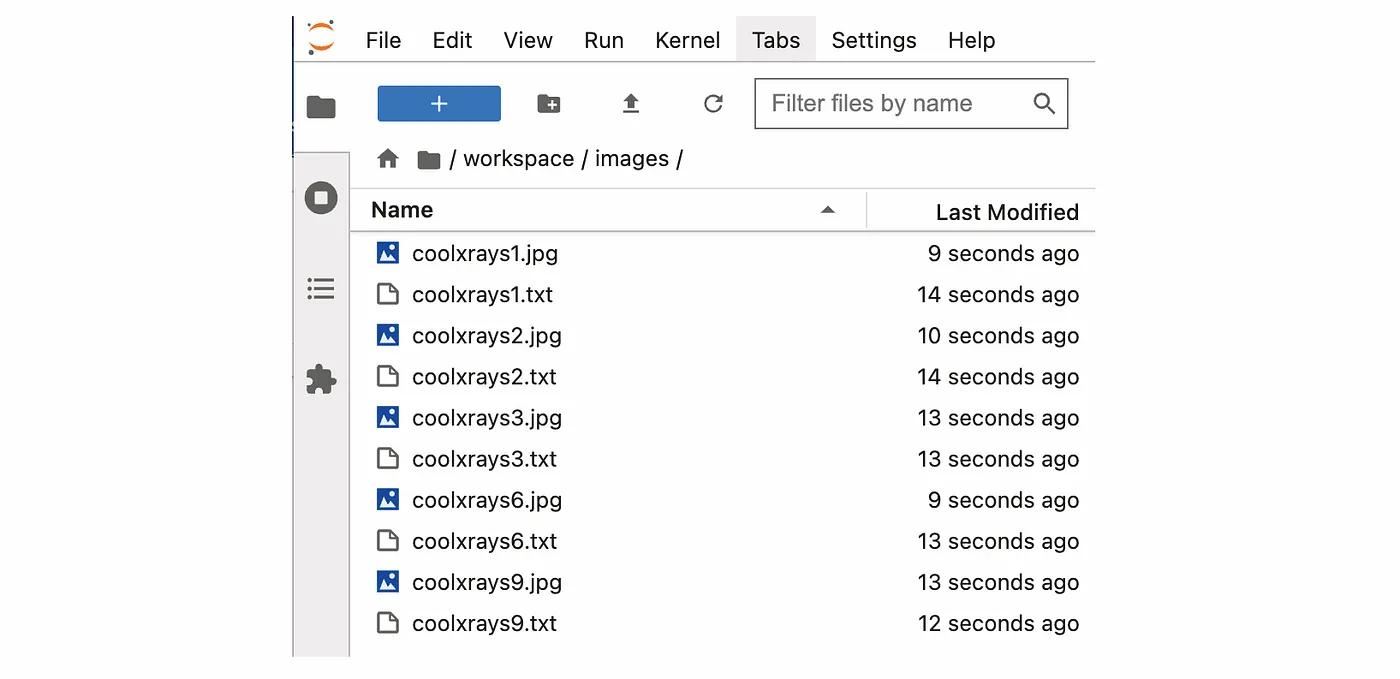Click modified time of coolxrays6.jpg

(x=1003, y=500)
